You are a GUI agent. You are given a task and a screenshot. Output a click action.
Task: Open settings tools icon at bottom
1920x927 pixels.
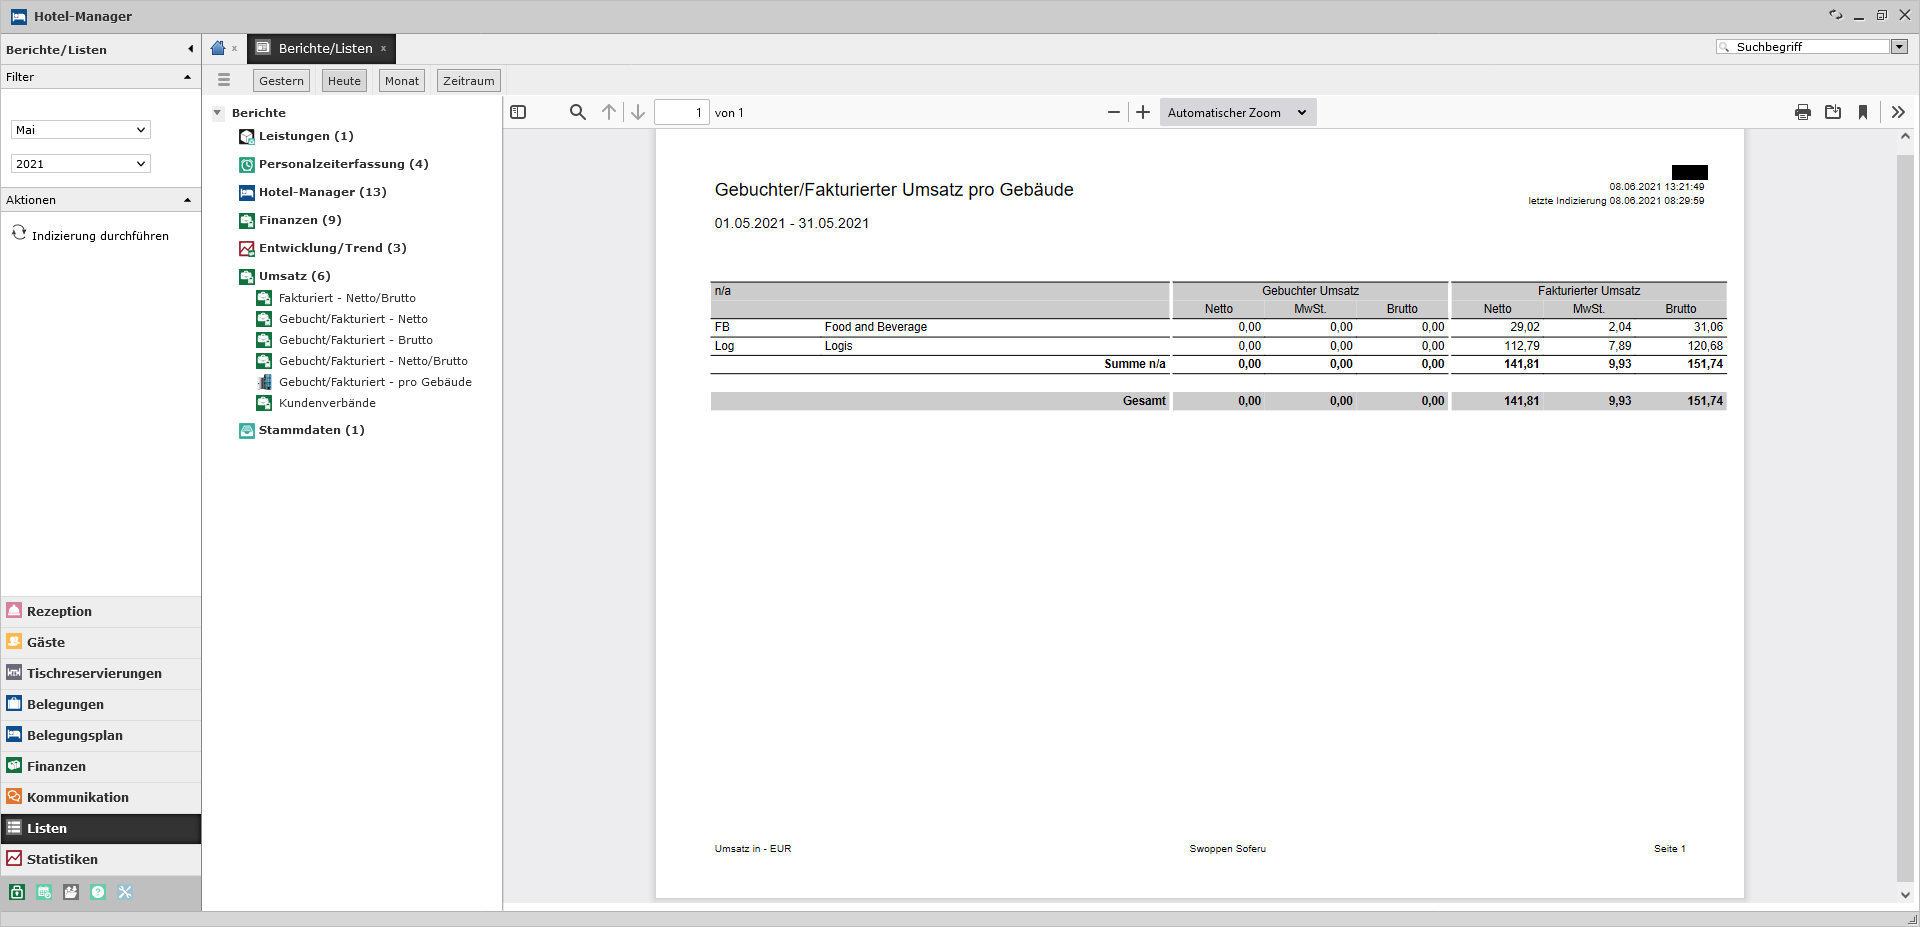tap(125, 892)
